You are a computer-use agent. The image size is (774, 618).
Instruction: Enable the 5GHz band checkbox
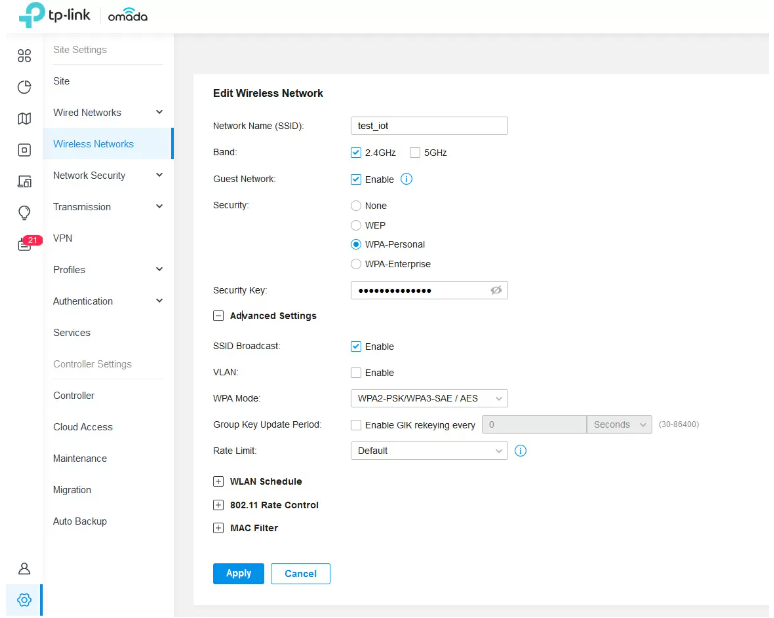[x=416, y=153]
